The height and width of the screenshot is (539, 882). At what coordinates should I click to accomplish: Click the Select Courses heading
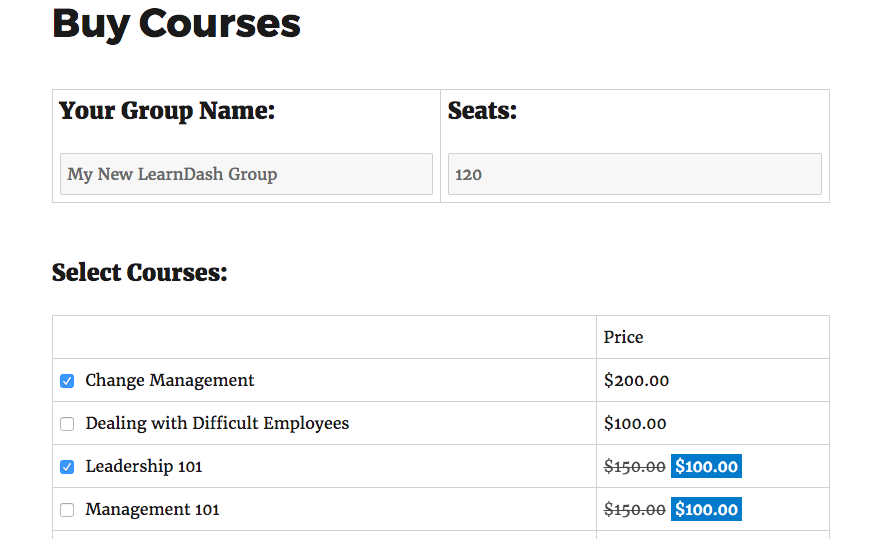point(139,272)
